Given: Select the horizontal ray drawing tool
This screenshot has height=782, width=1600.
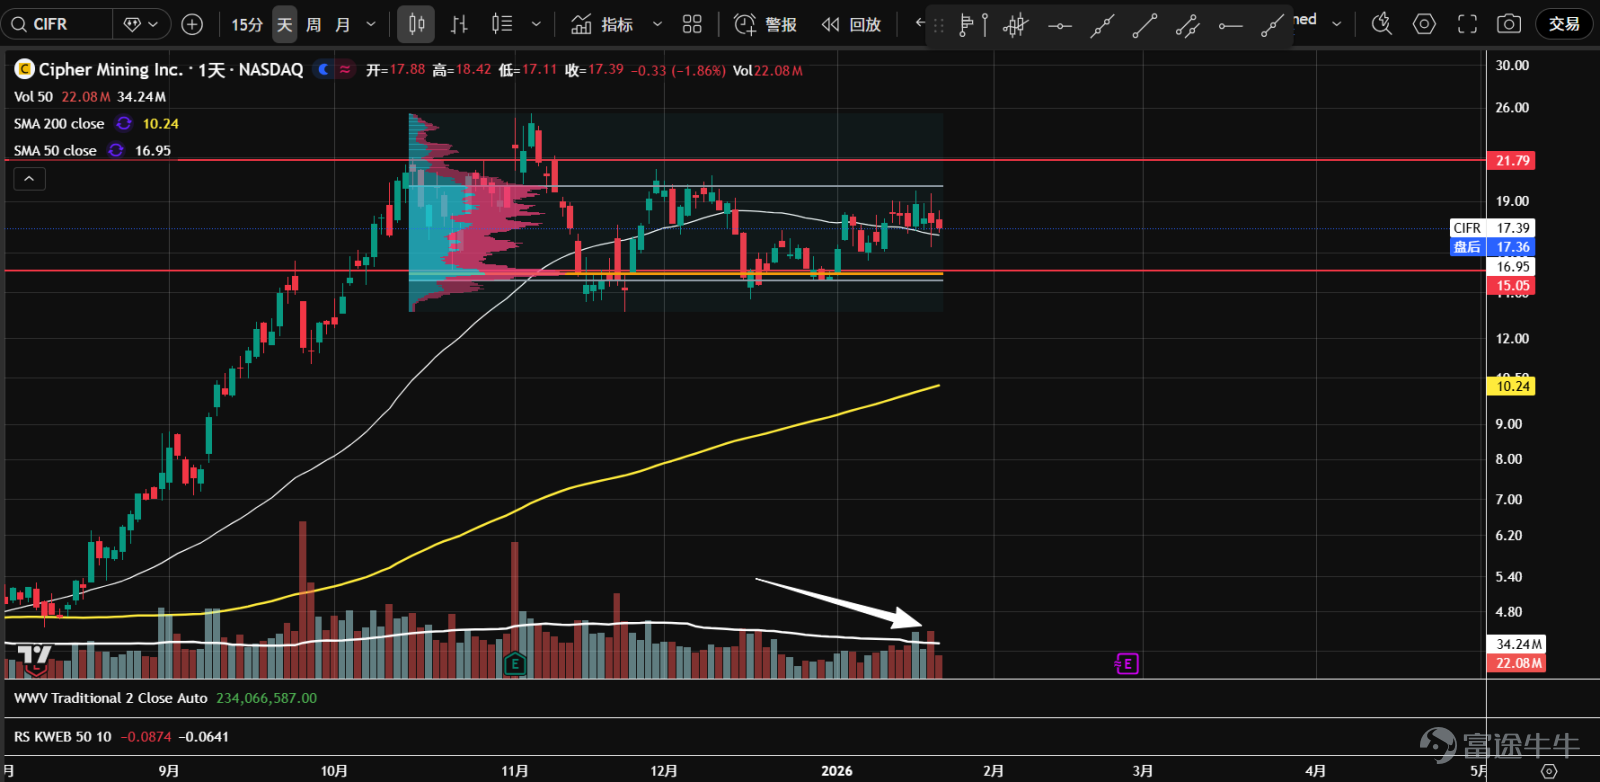Looking at the screenshot, I should pyautogui.click(x=1231, y=26).
